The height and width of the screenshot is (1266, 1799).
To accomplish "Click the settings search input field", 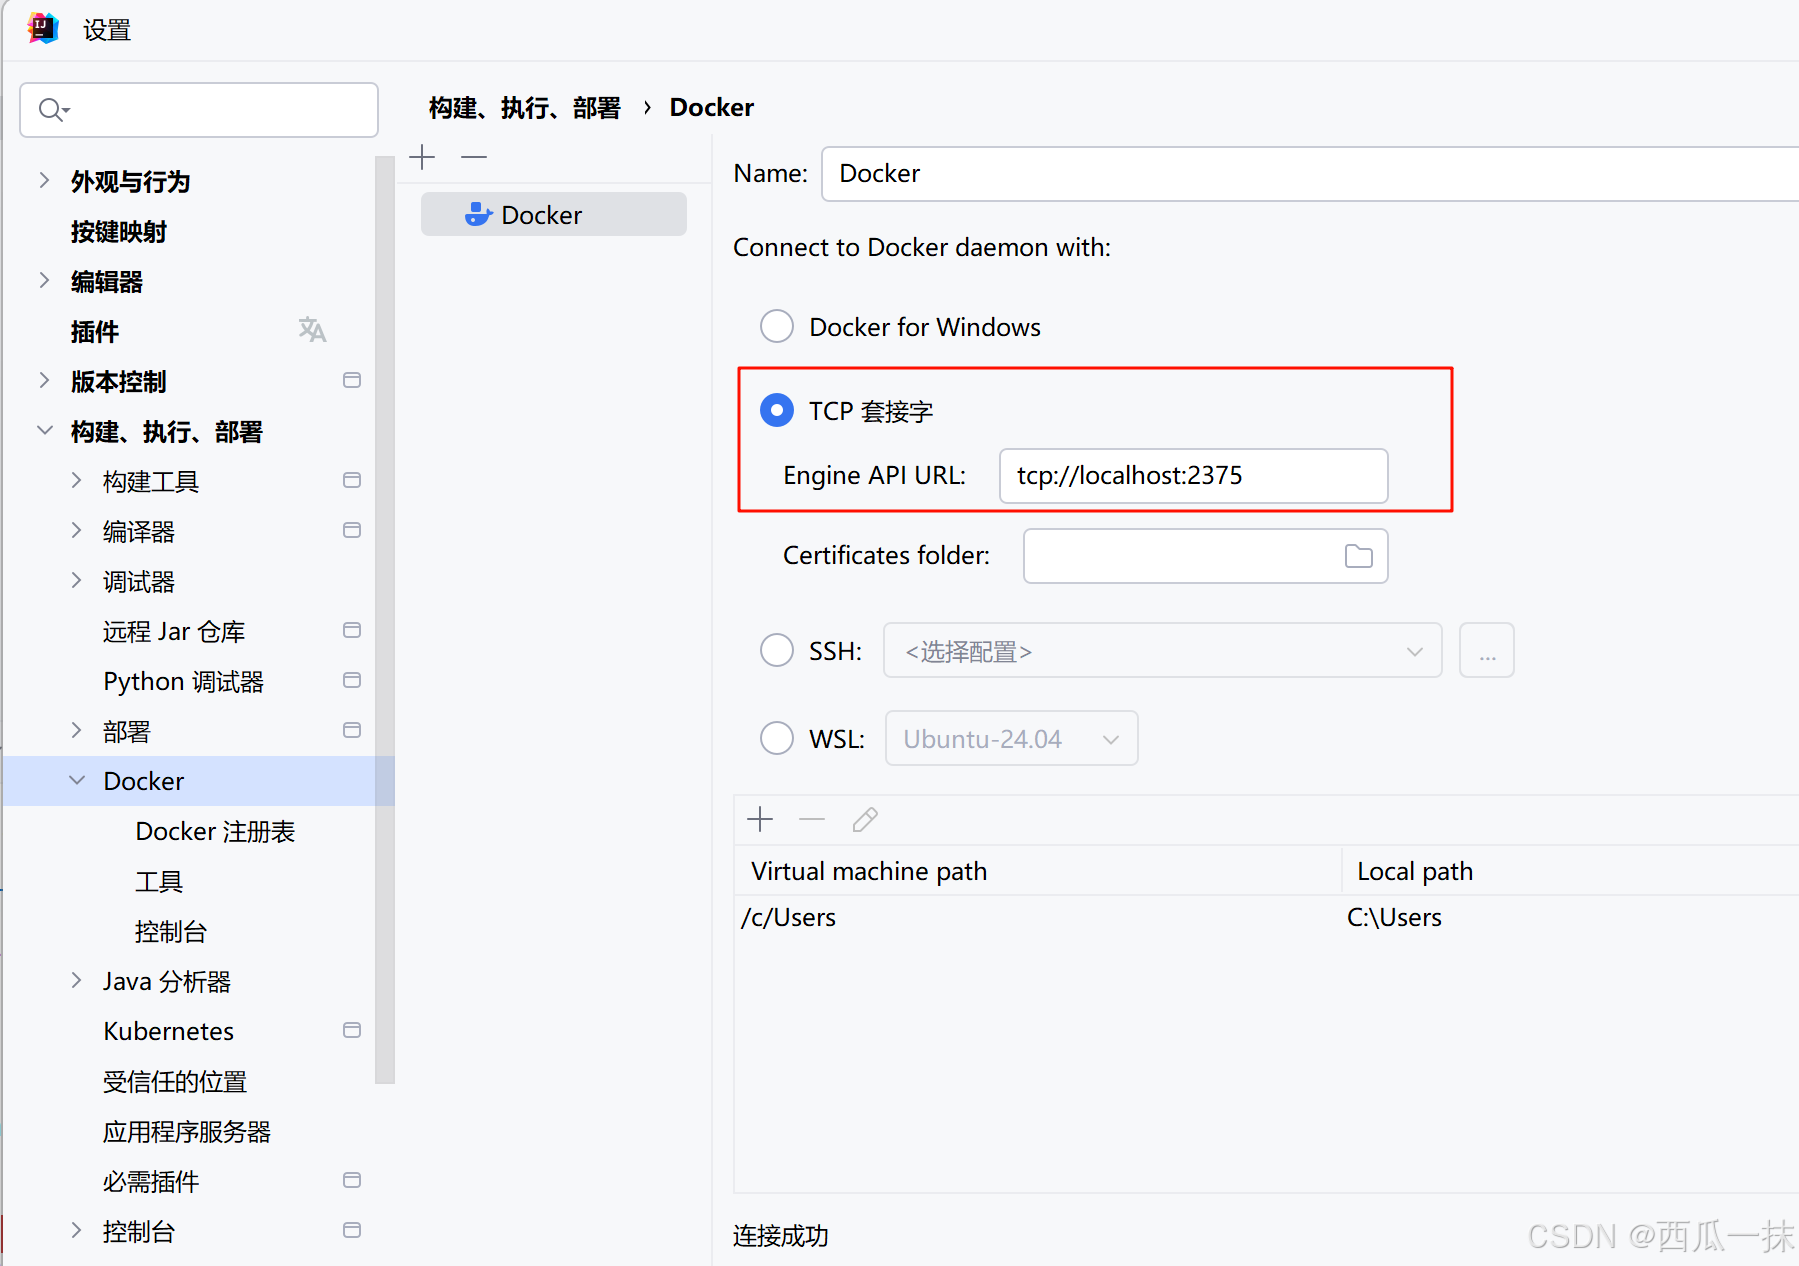I will [x=199, y=110].
